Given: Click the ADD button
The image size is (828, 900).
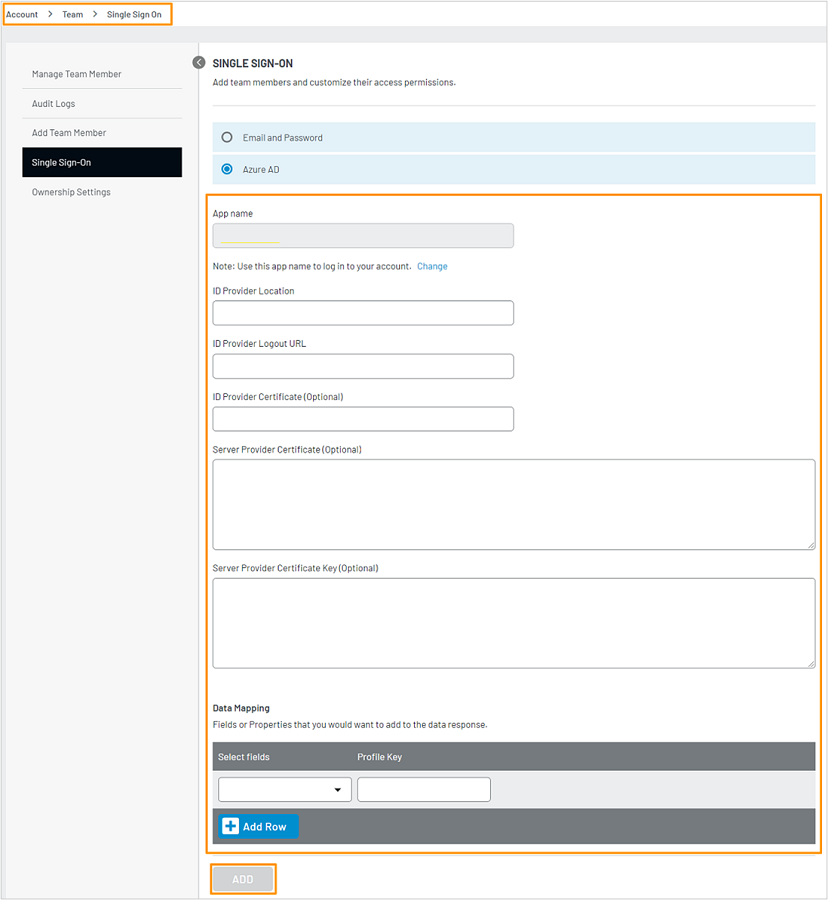Looking at the screenshot, I should coord(243,878).
